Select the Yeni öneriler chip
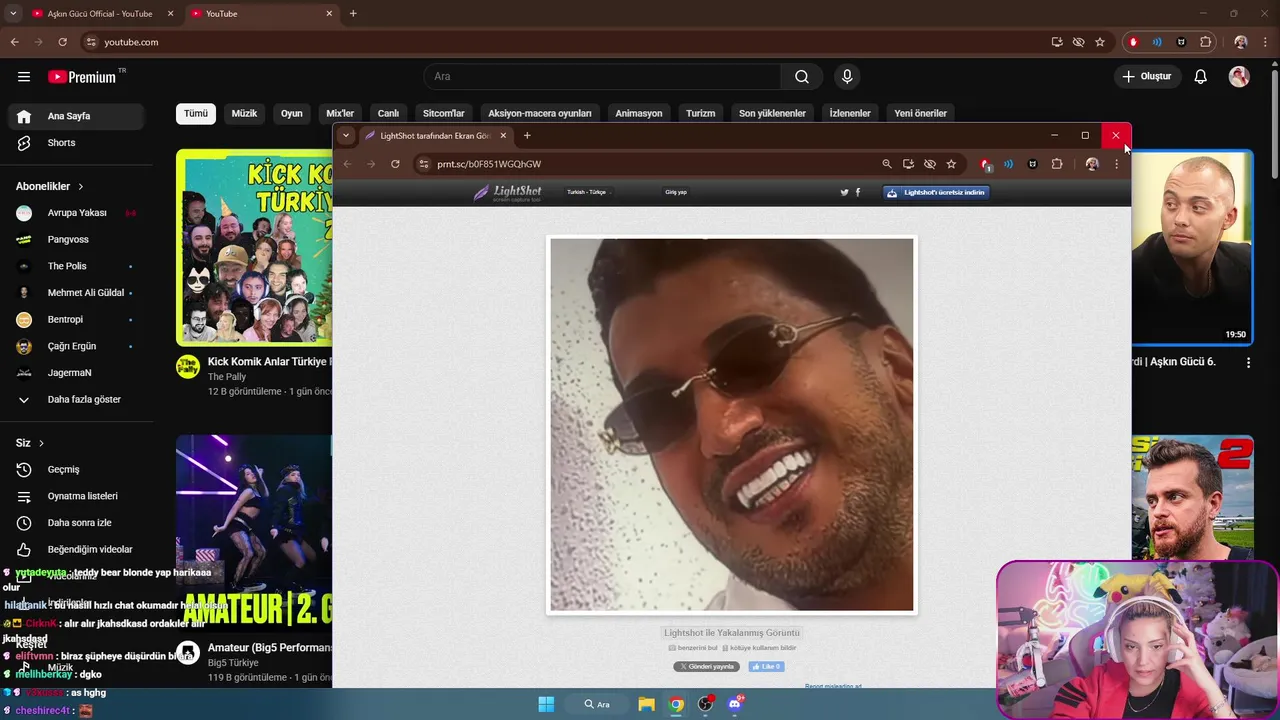This screenshot has height=720, width=1280. click(x=920, y=113)
